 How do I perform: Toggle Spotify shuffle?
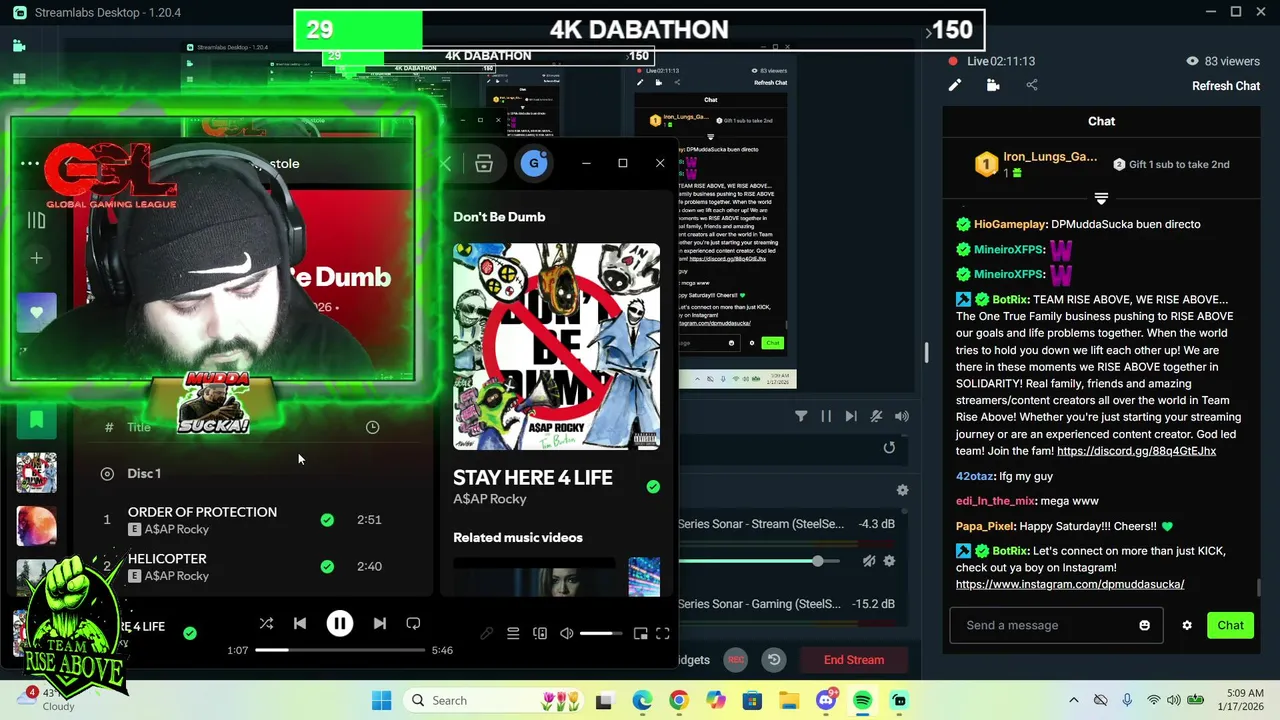(x=266, y=623)
